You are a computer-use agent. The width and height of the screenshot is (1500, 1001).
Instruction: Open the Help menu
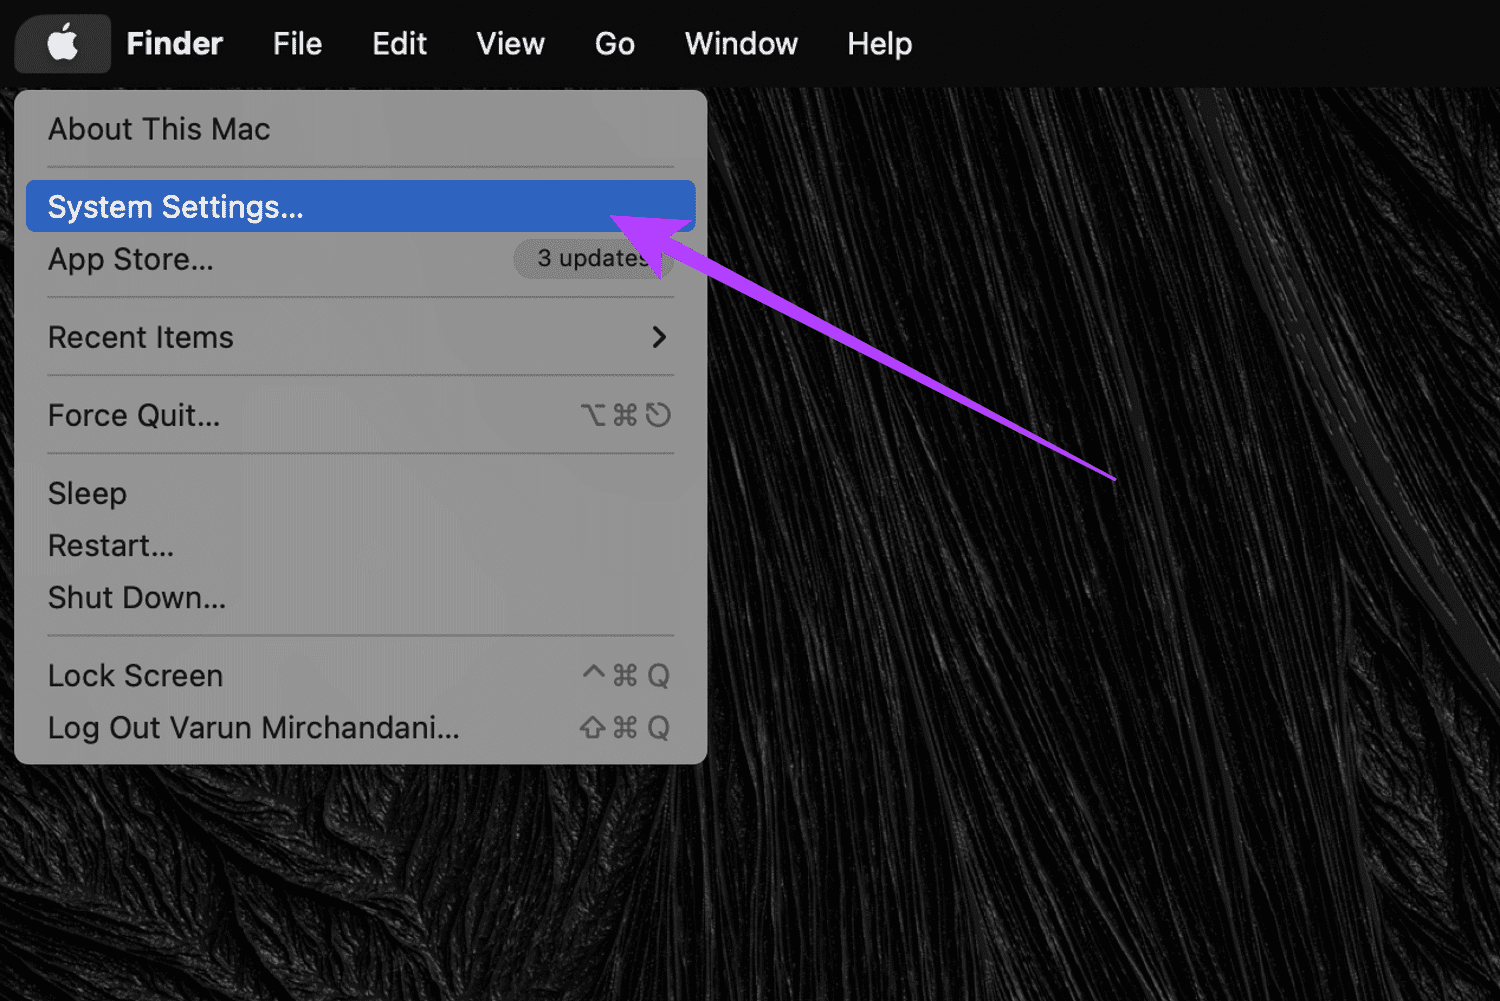click(879, 43)
